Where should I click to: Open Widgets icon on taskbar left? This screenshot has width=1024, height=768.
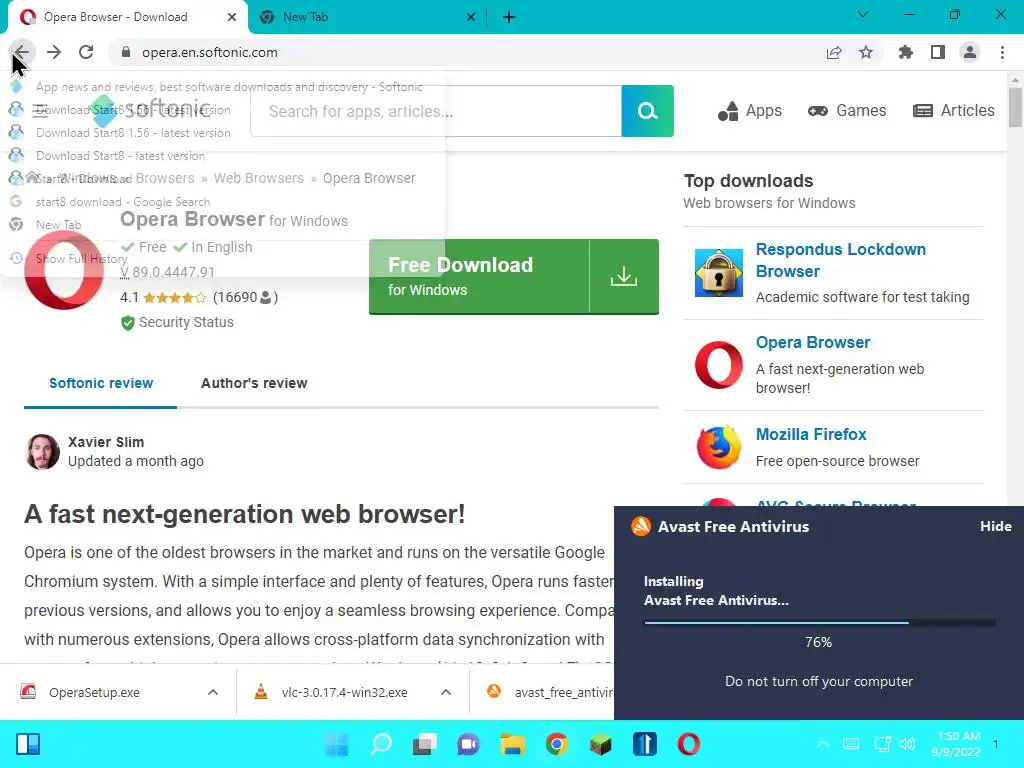28,744
